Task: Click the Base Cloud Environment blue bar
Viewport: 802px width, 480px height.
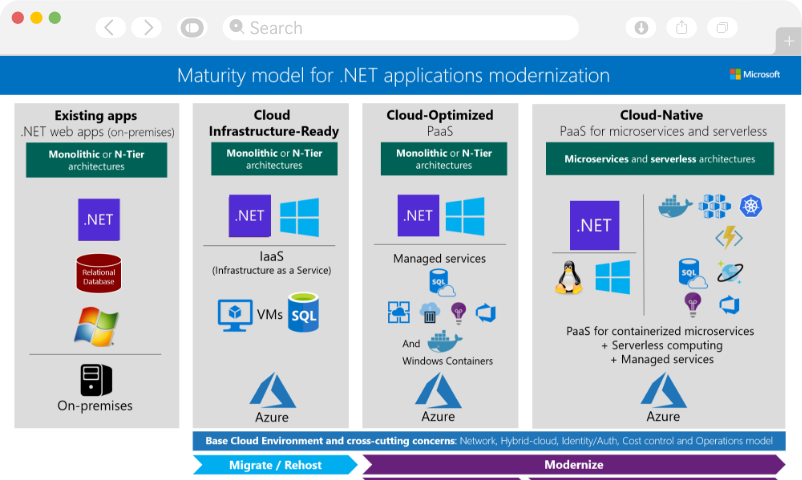Action: click(488, 441)
